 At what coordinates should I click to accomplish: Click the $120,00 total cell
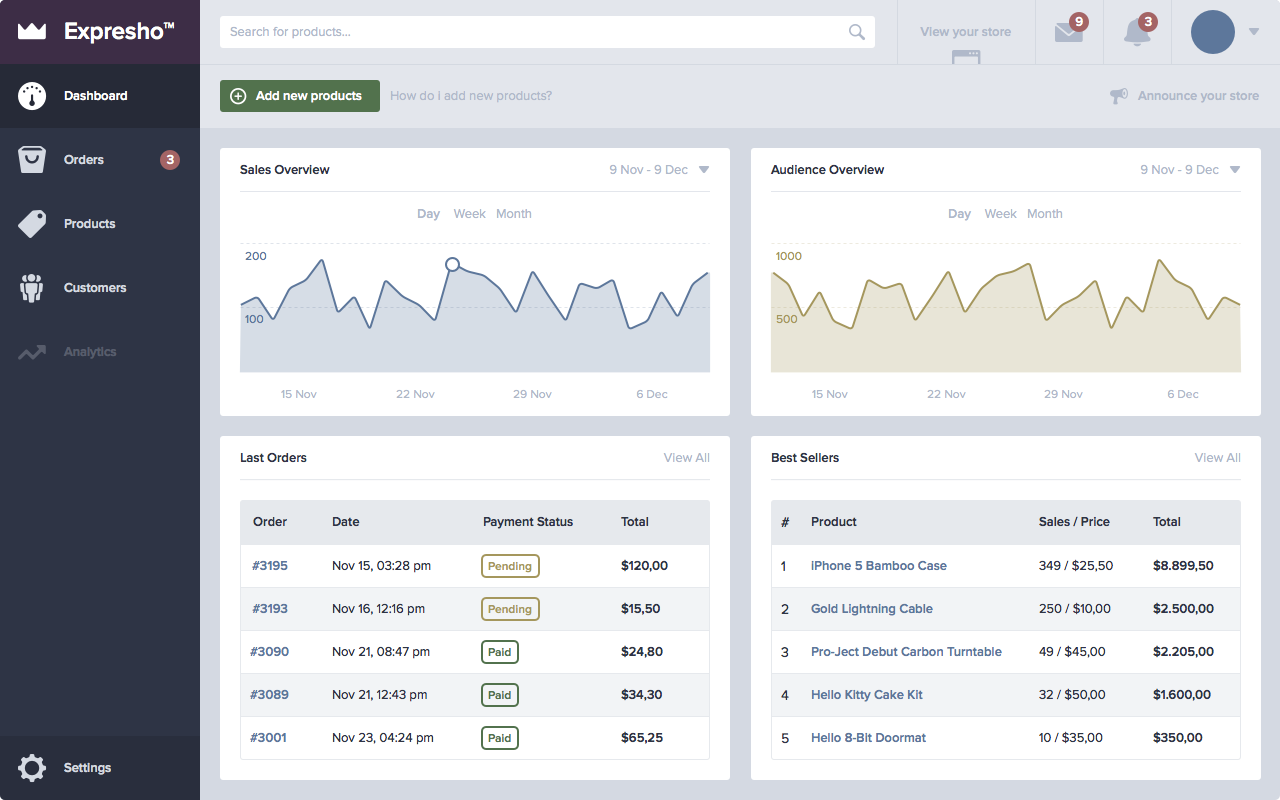pyautogui.click(x=644, y=566)
